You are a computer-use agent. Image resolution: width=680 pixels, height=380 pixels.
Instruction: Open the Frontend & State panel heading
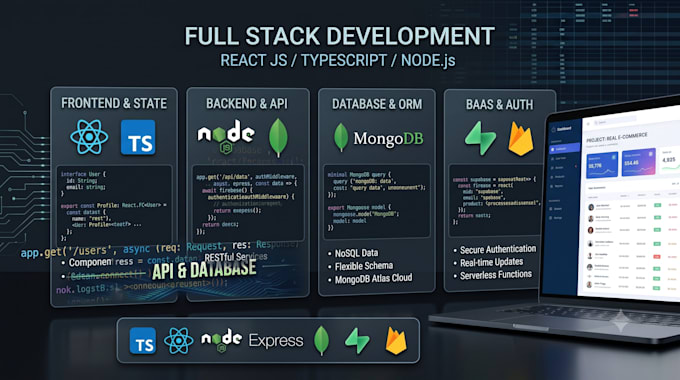(x=114, y=103)
